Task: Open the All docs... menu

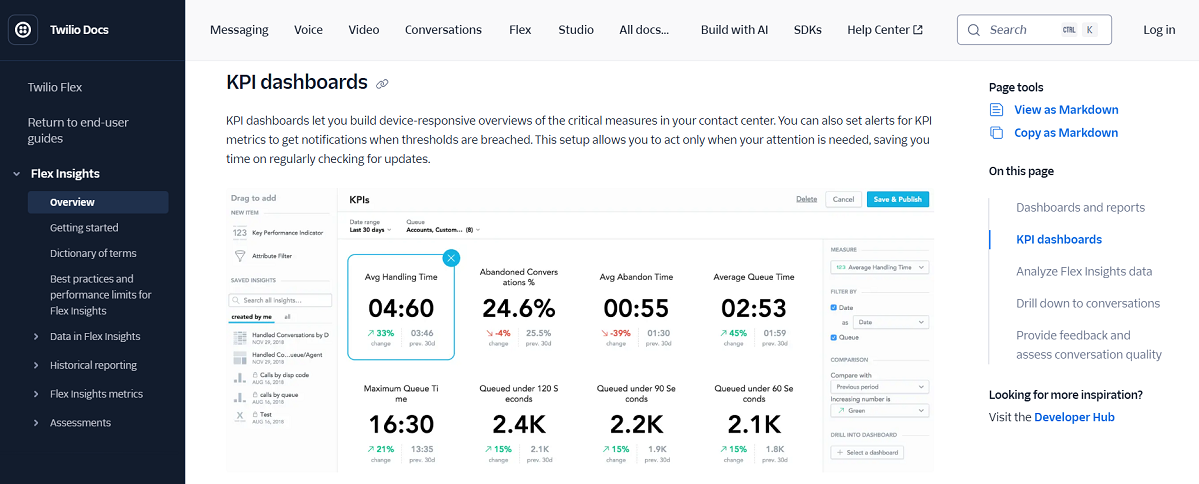Action: point(645,30)
